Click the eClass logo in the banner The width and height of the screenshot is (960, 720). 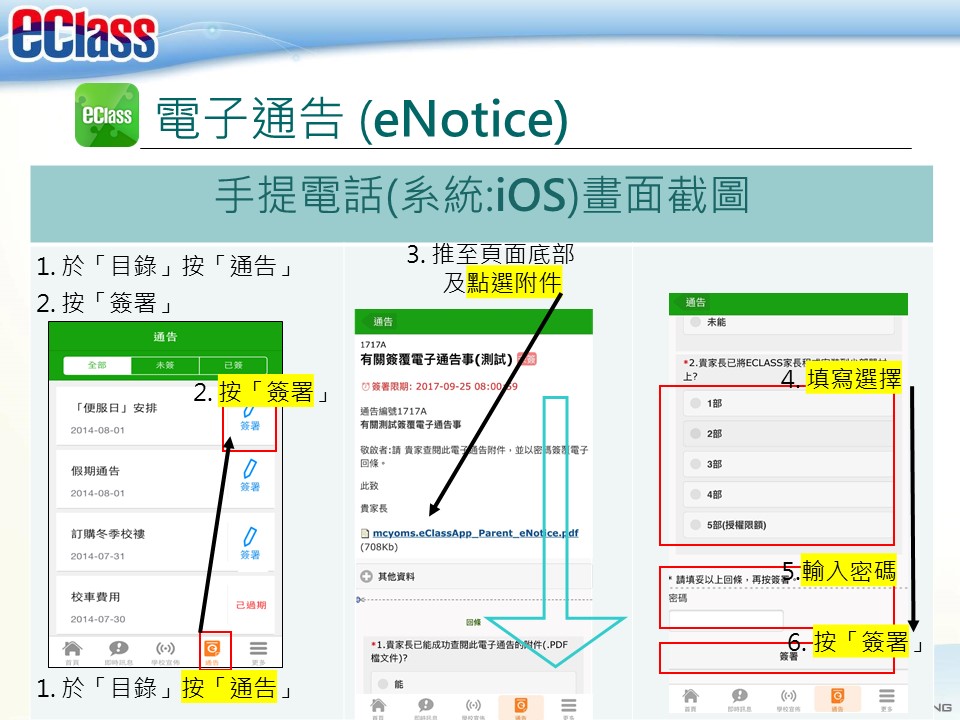tap(83, 34)
